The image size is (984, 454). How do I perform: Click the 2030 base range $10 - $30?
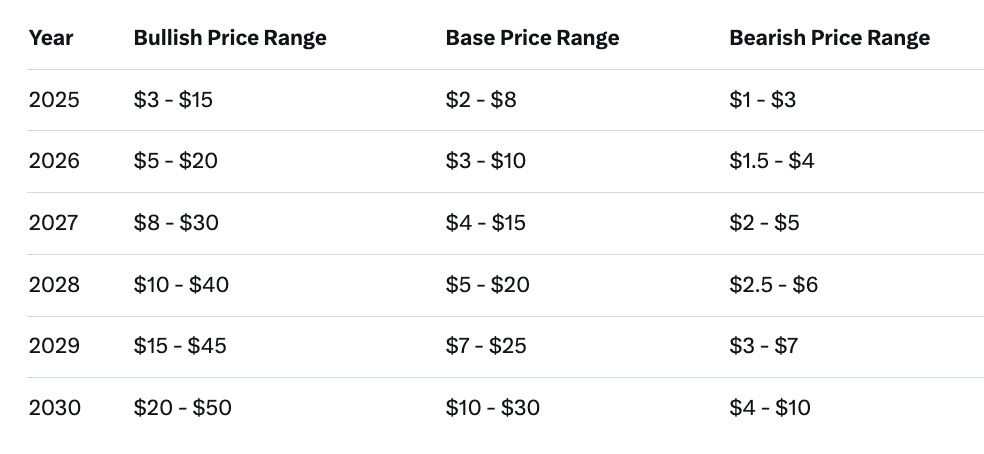point(492,408)
